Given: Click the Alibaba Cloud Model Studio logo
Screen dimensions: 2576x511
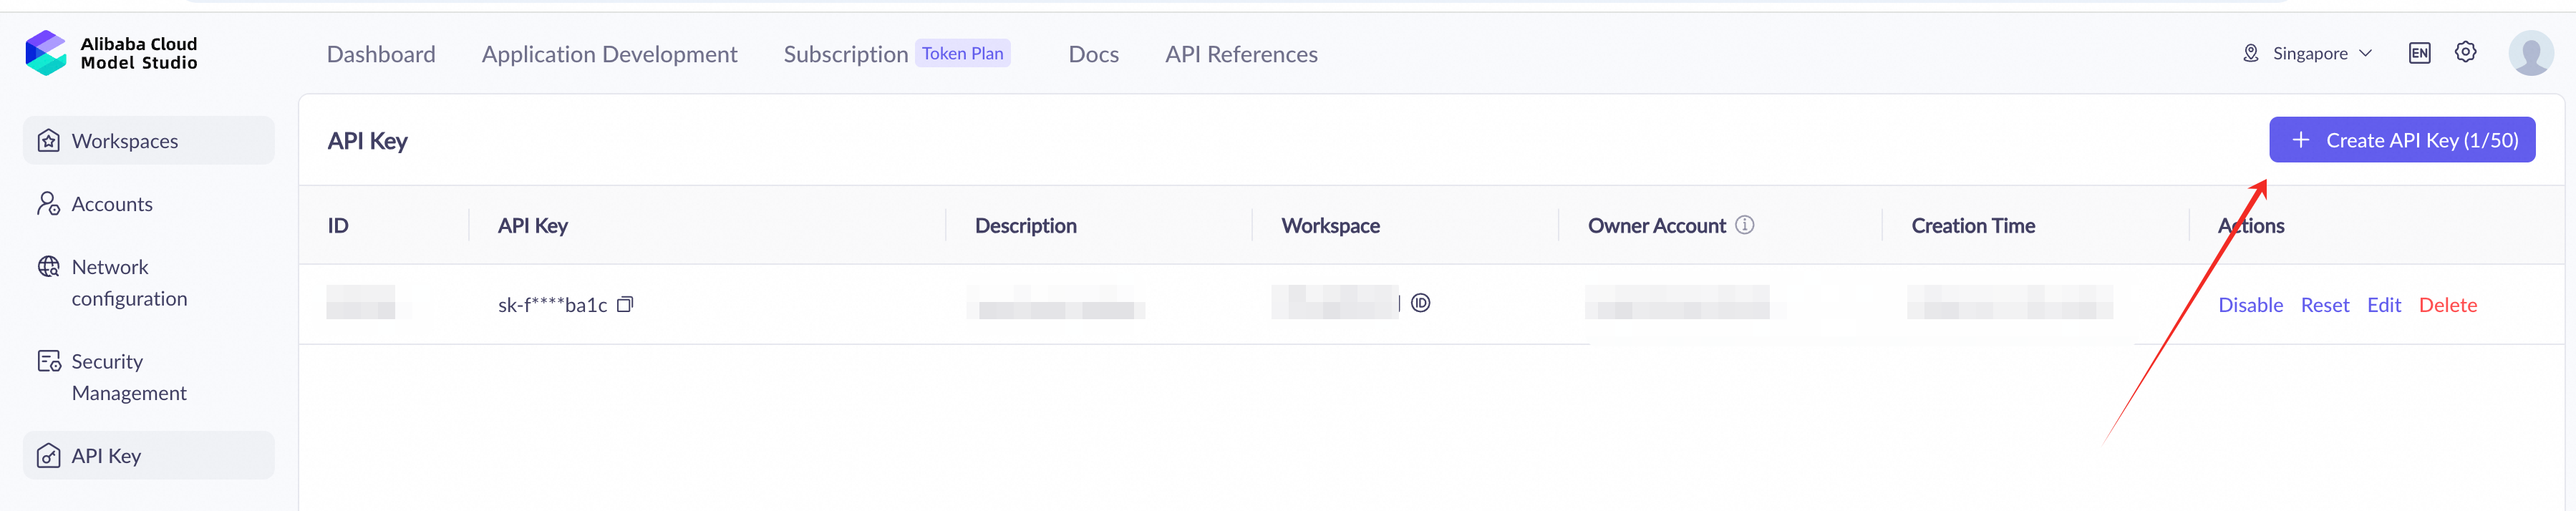Looking at the screenshot, I should [x=111, y=53].
